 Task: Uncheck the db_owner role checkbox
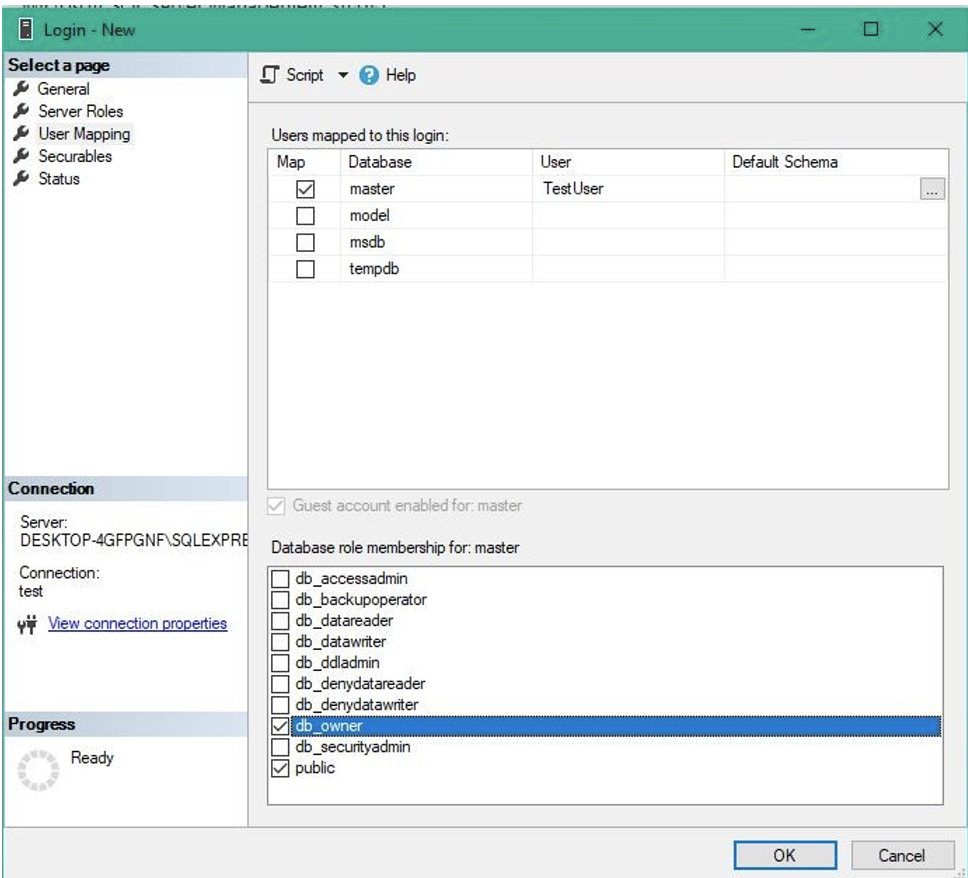point(280,726)
